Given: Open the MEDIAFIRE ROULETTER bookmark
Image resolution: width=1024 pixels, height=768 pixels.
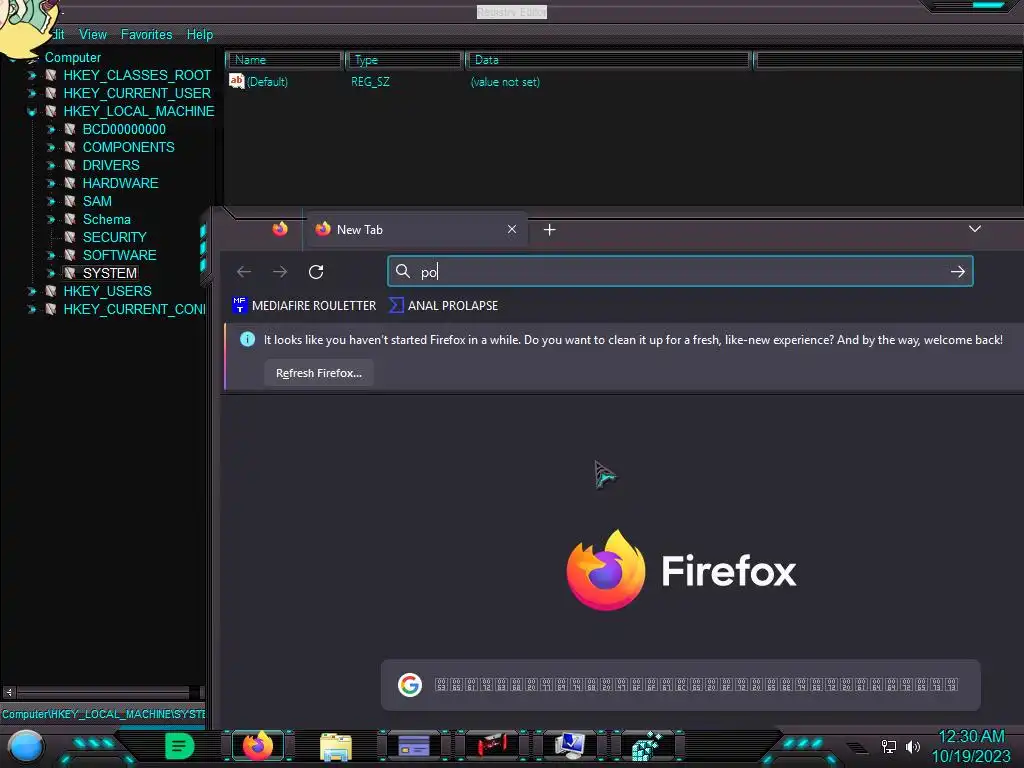Looking at the screenshot, I should 304,306.
